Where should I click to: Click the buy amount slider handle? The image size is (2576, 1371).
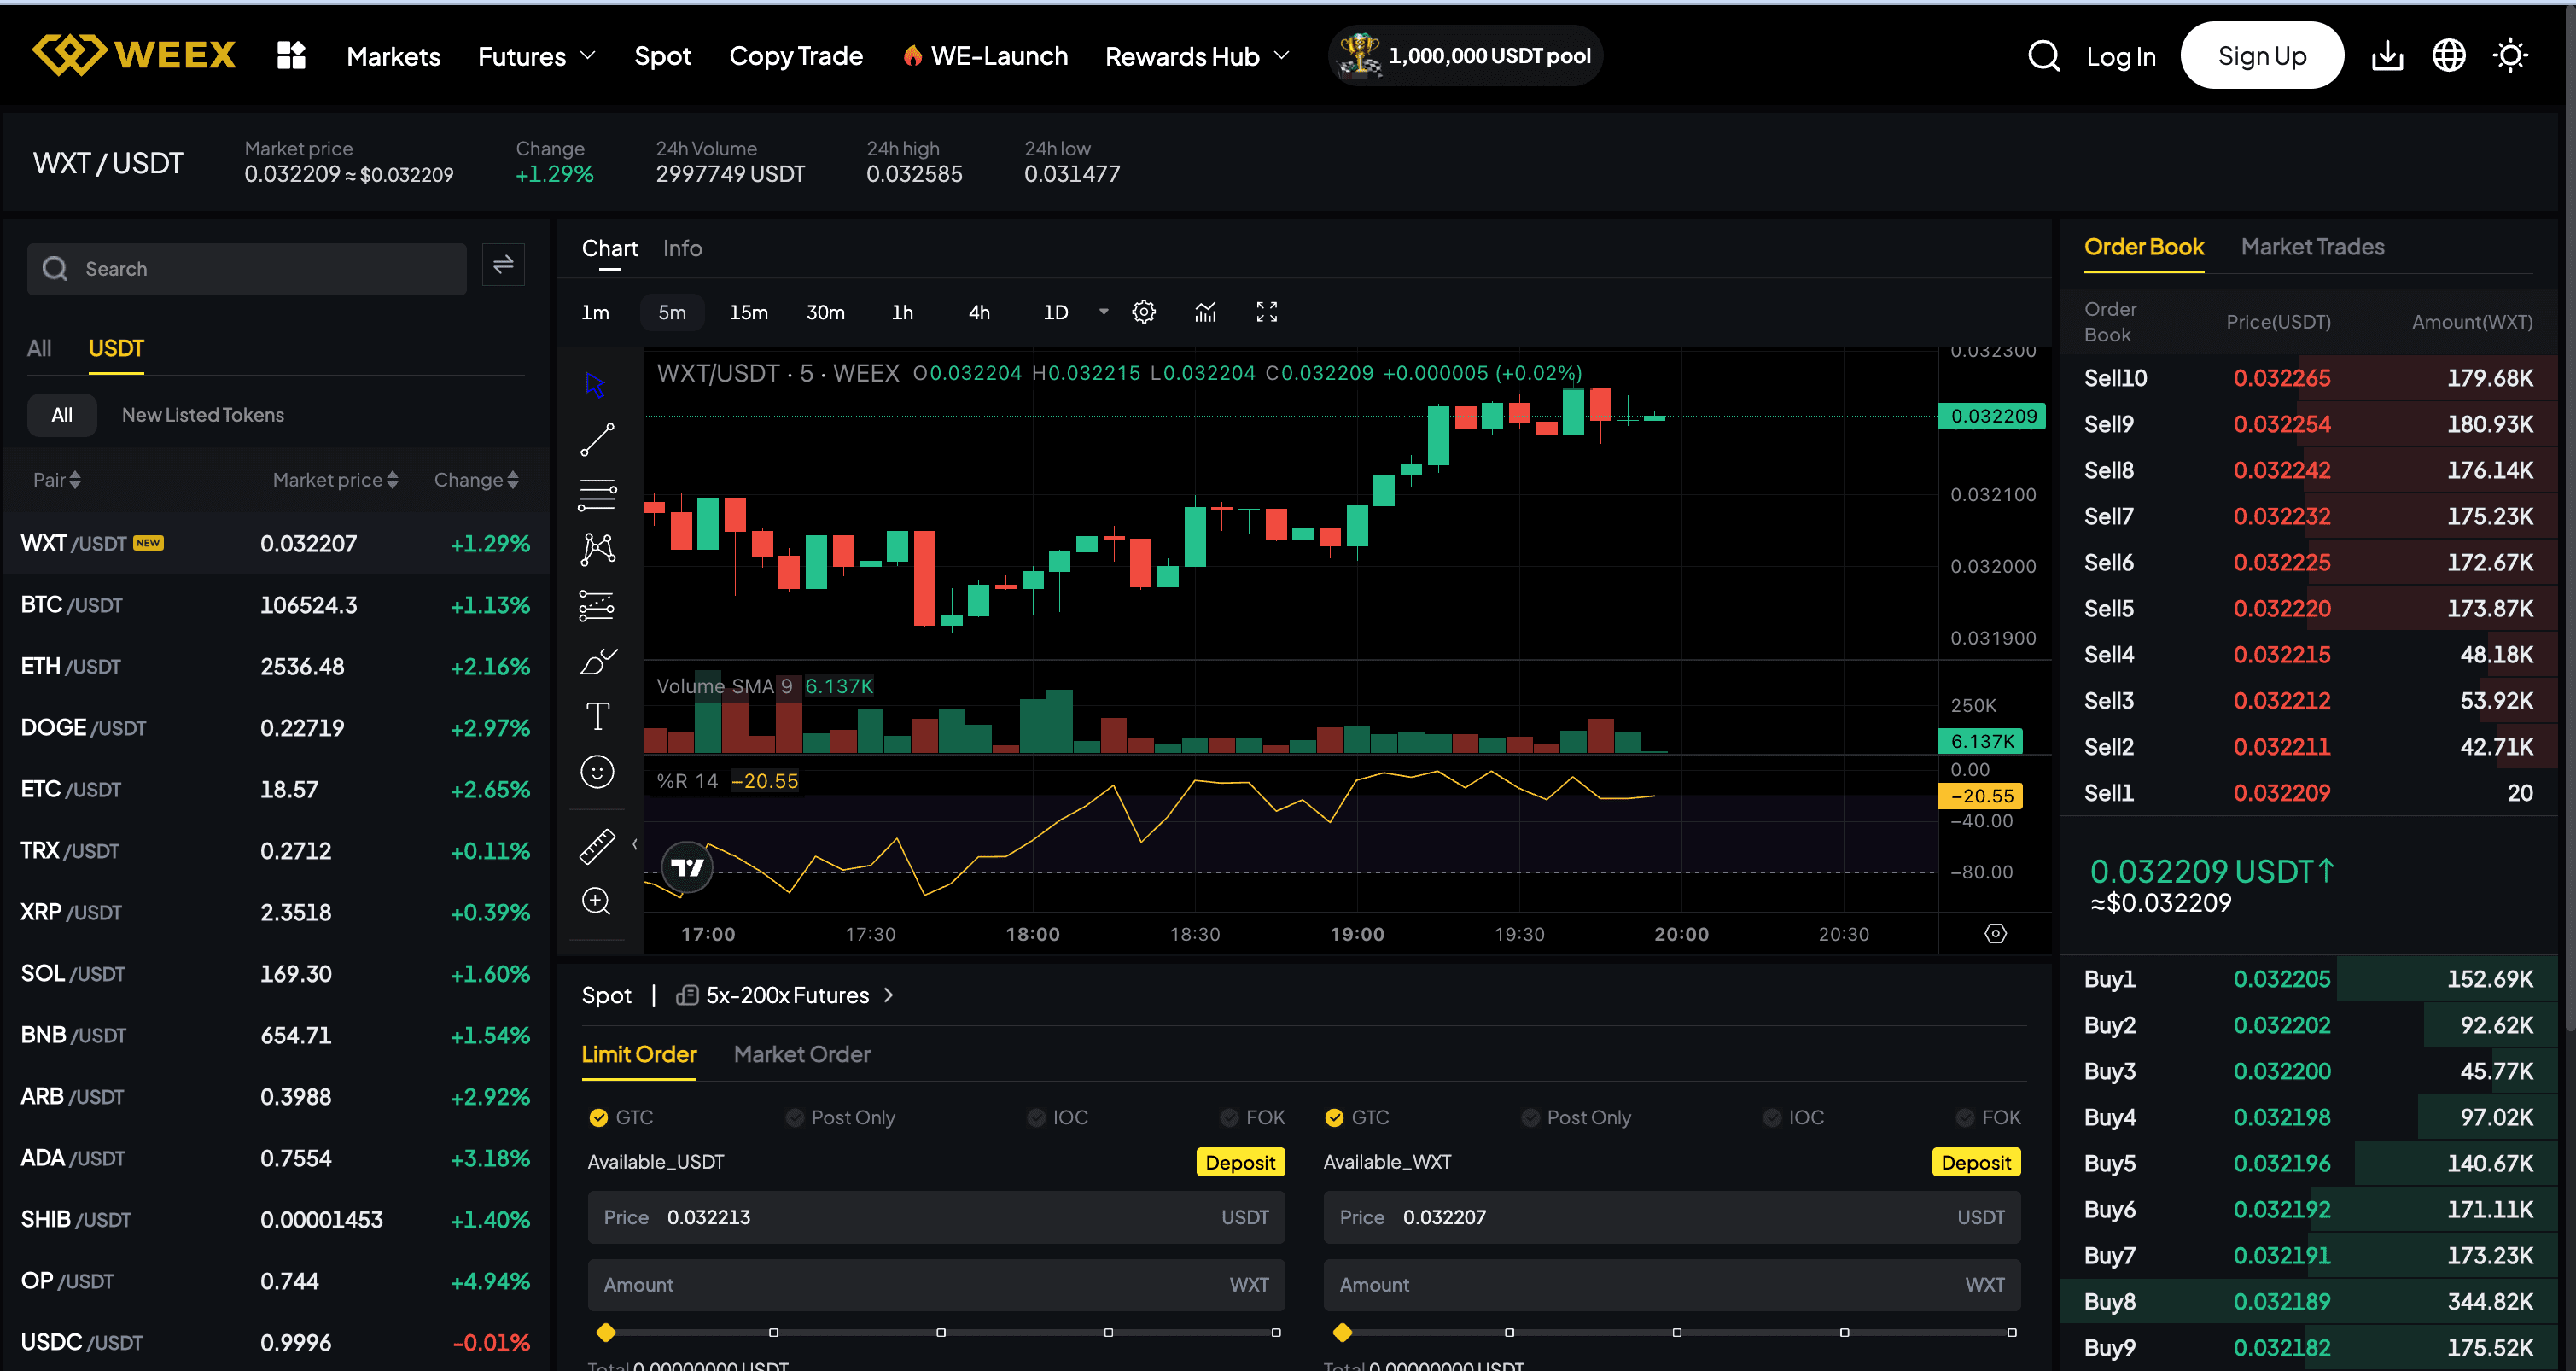coord(605,1333)
